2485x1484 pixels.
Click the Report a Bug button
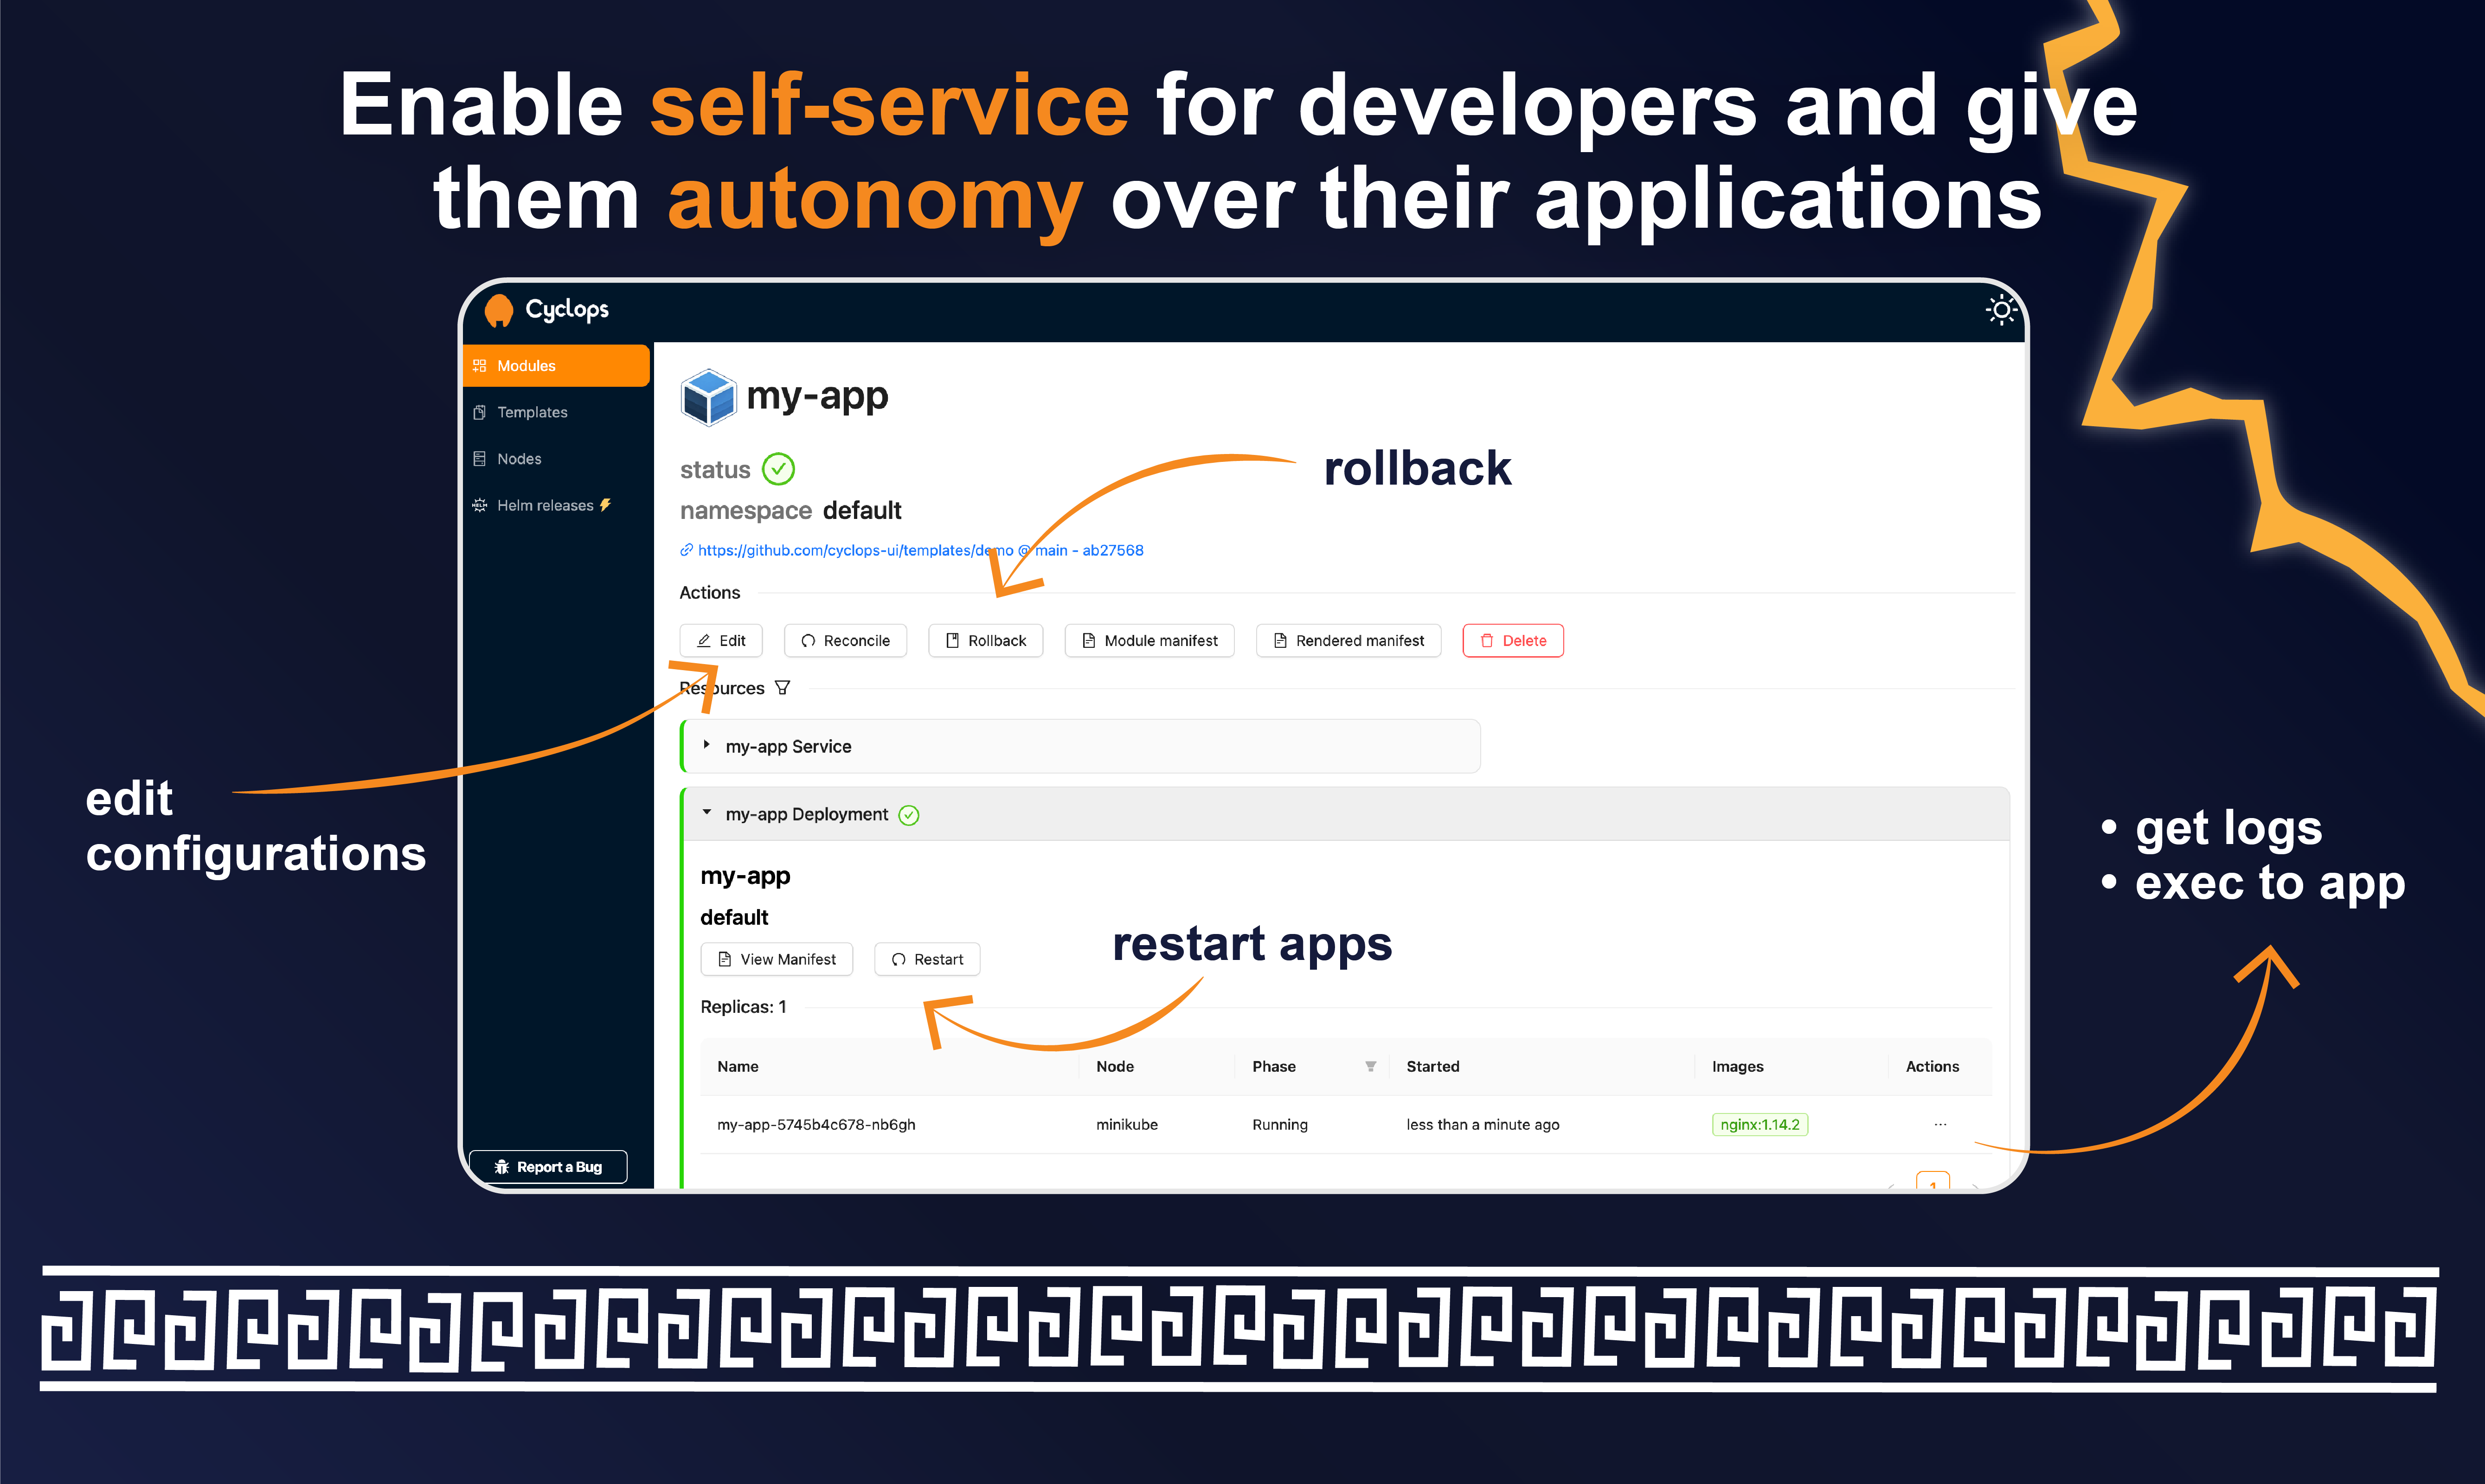[x=548, y=1166]
